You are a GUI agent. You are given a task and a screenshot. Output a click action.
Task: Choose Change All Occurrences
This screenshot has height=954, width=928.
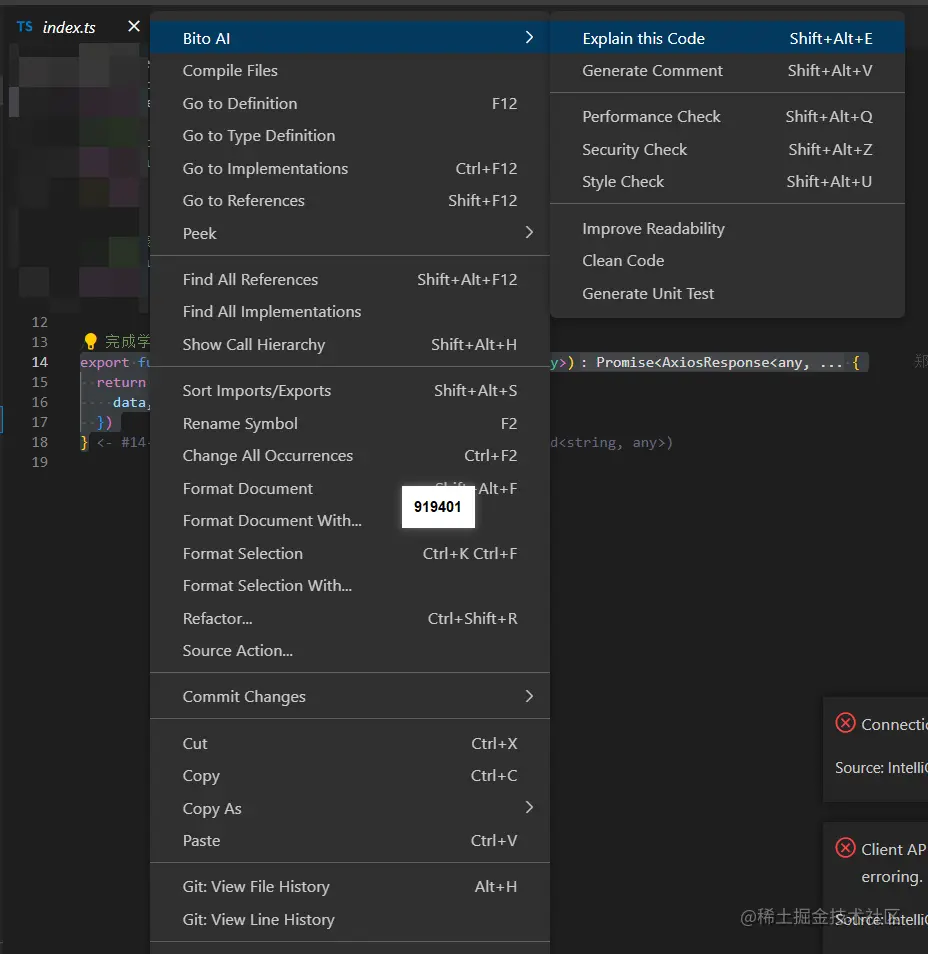(350, 456)
